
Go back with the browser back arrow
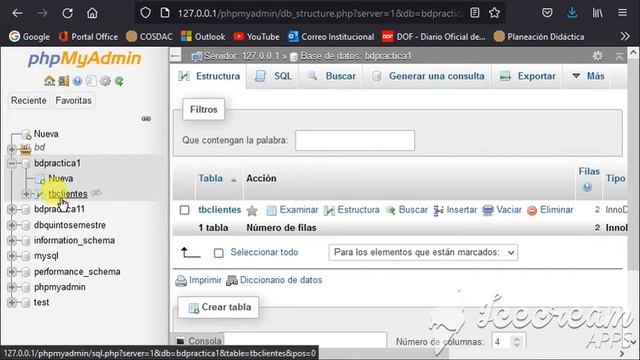tap(17, 13)
